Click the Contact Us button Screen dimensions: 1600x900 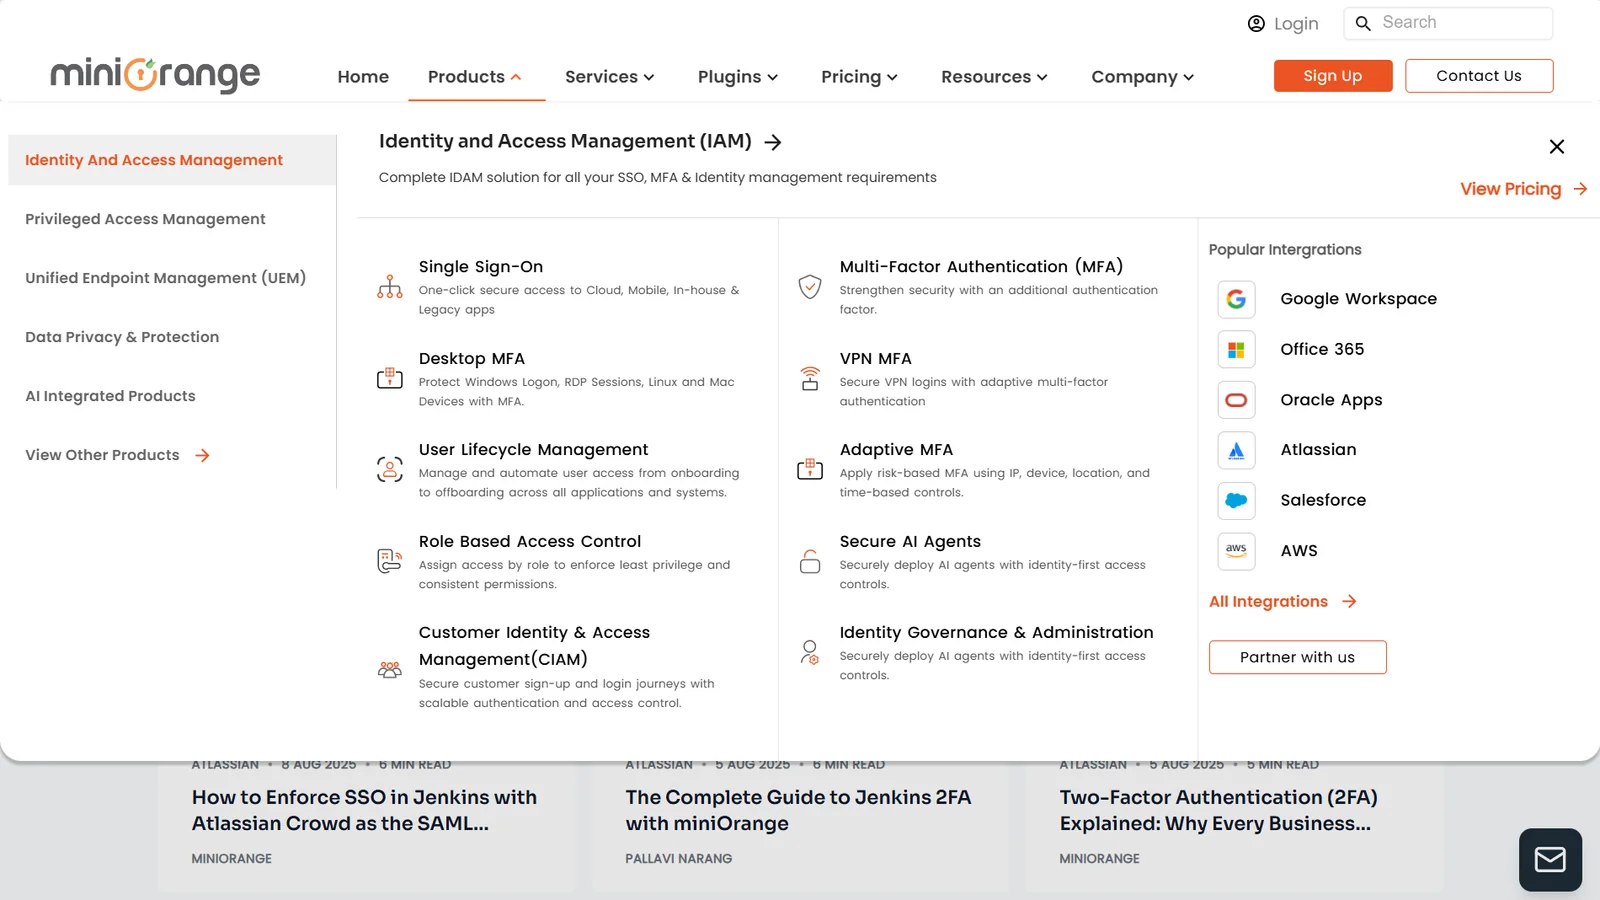click(1479, 76)
